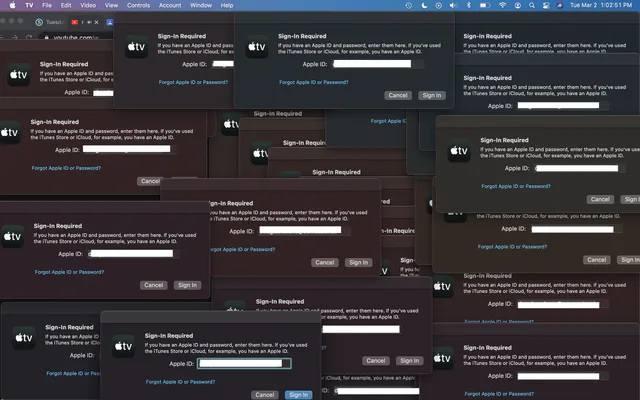The width and height of the screenshot is (640, 400).
Task: Open the Apple menu logo
Action: 12,5
